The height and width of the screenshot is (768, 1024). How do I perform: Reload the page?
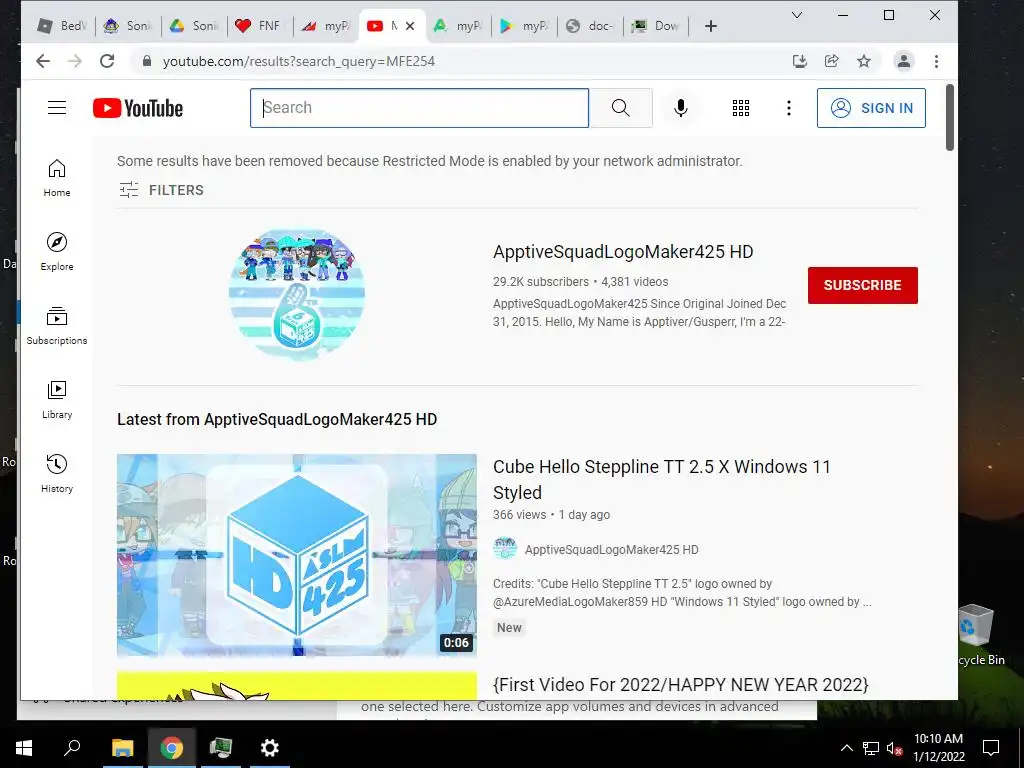pos(107,61)
